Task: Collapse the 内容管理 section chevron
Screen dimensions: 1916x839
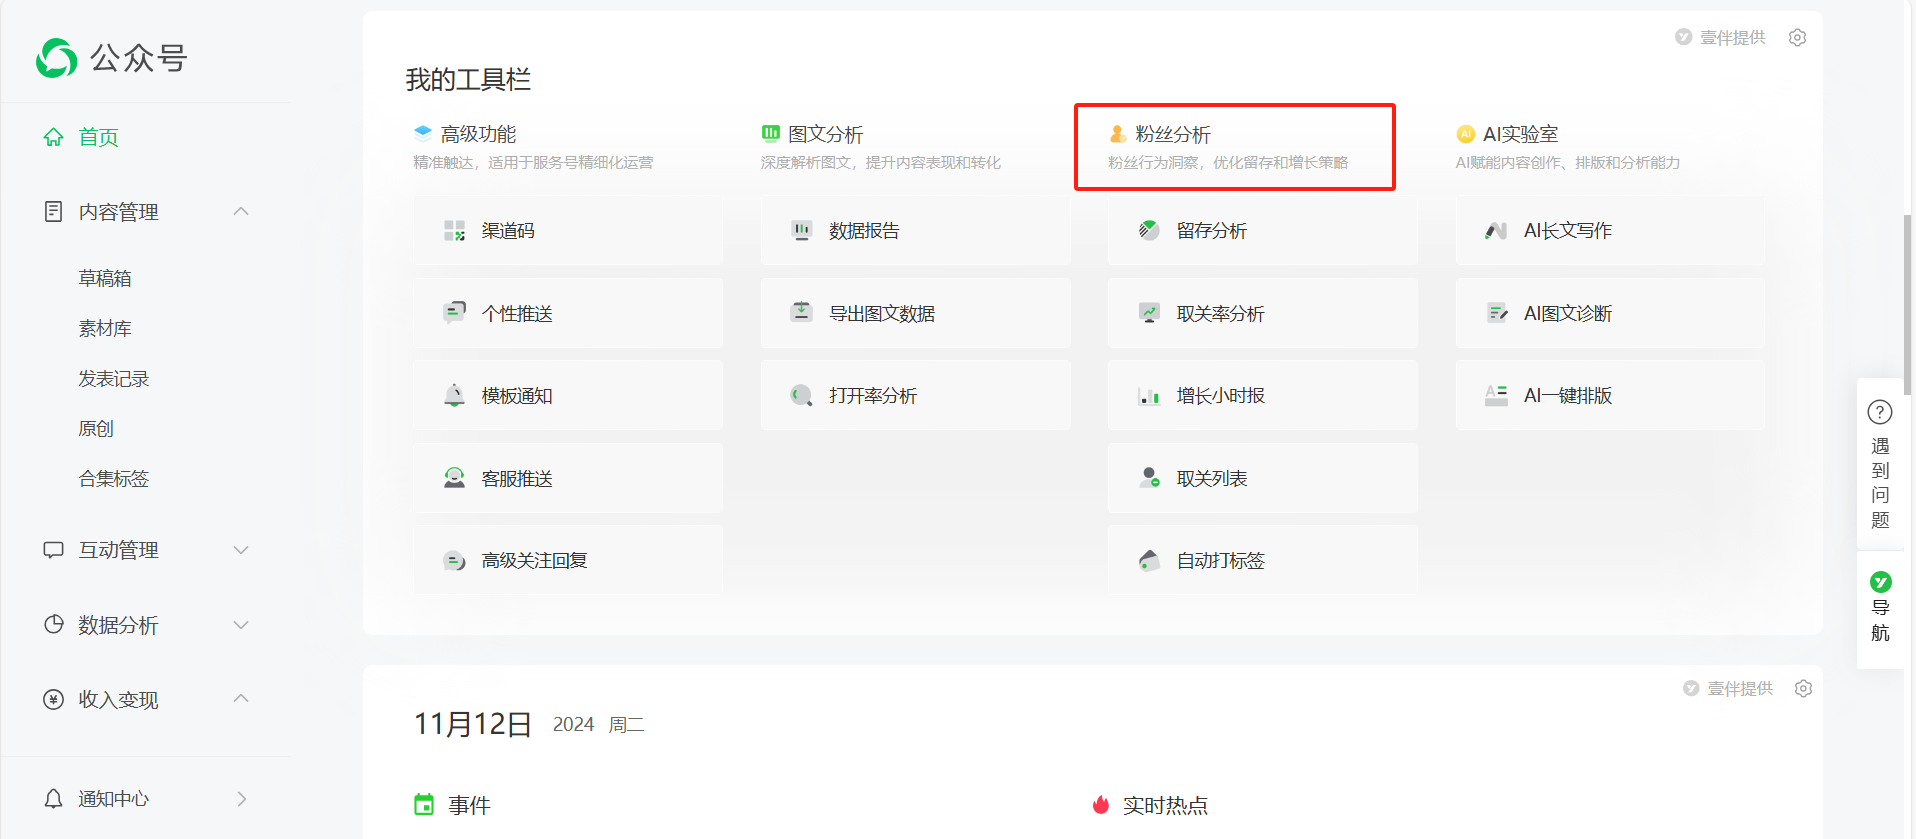Action: pyautogui.click(x=241, y=211)
